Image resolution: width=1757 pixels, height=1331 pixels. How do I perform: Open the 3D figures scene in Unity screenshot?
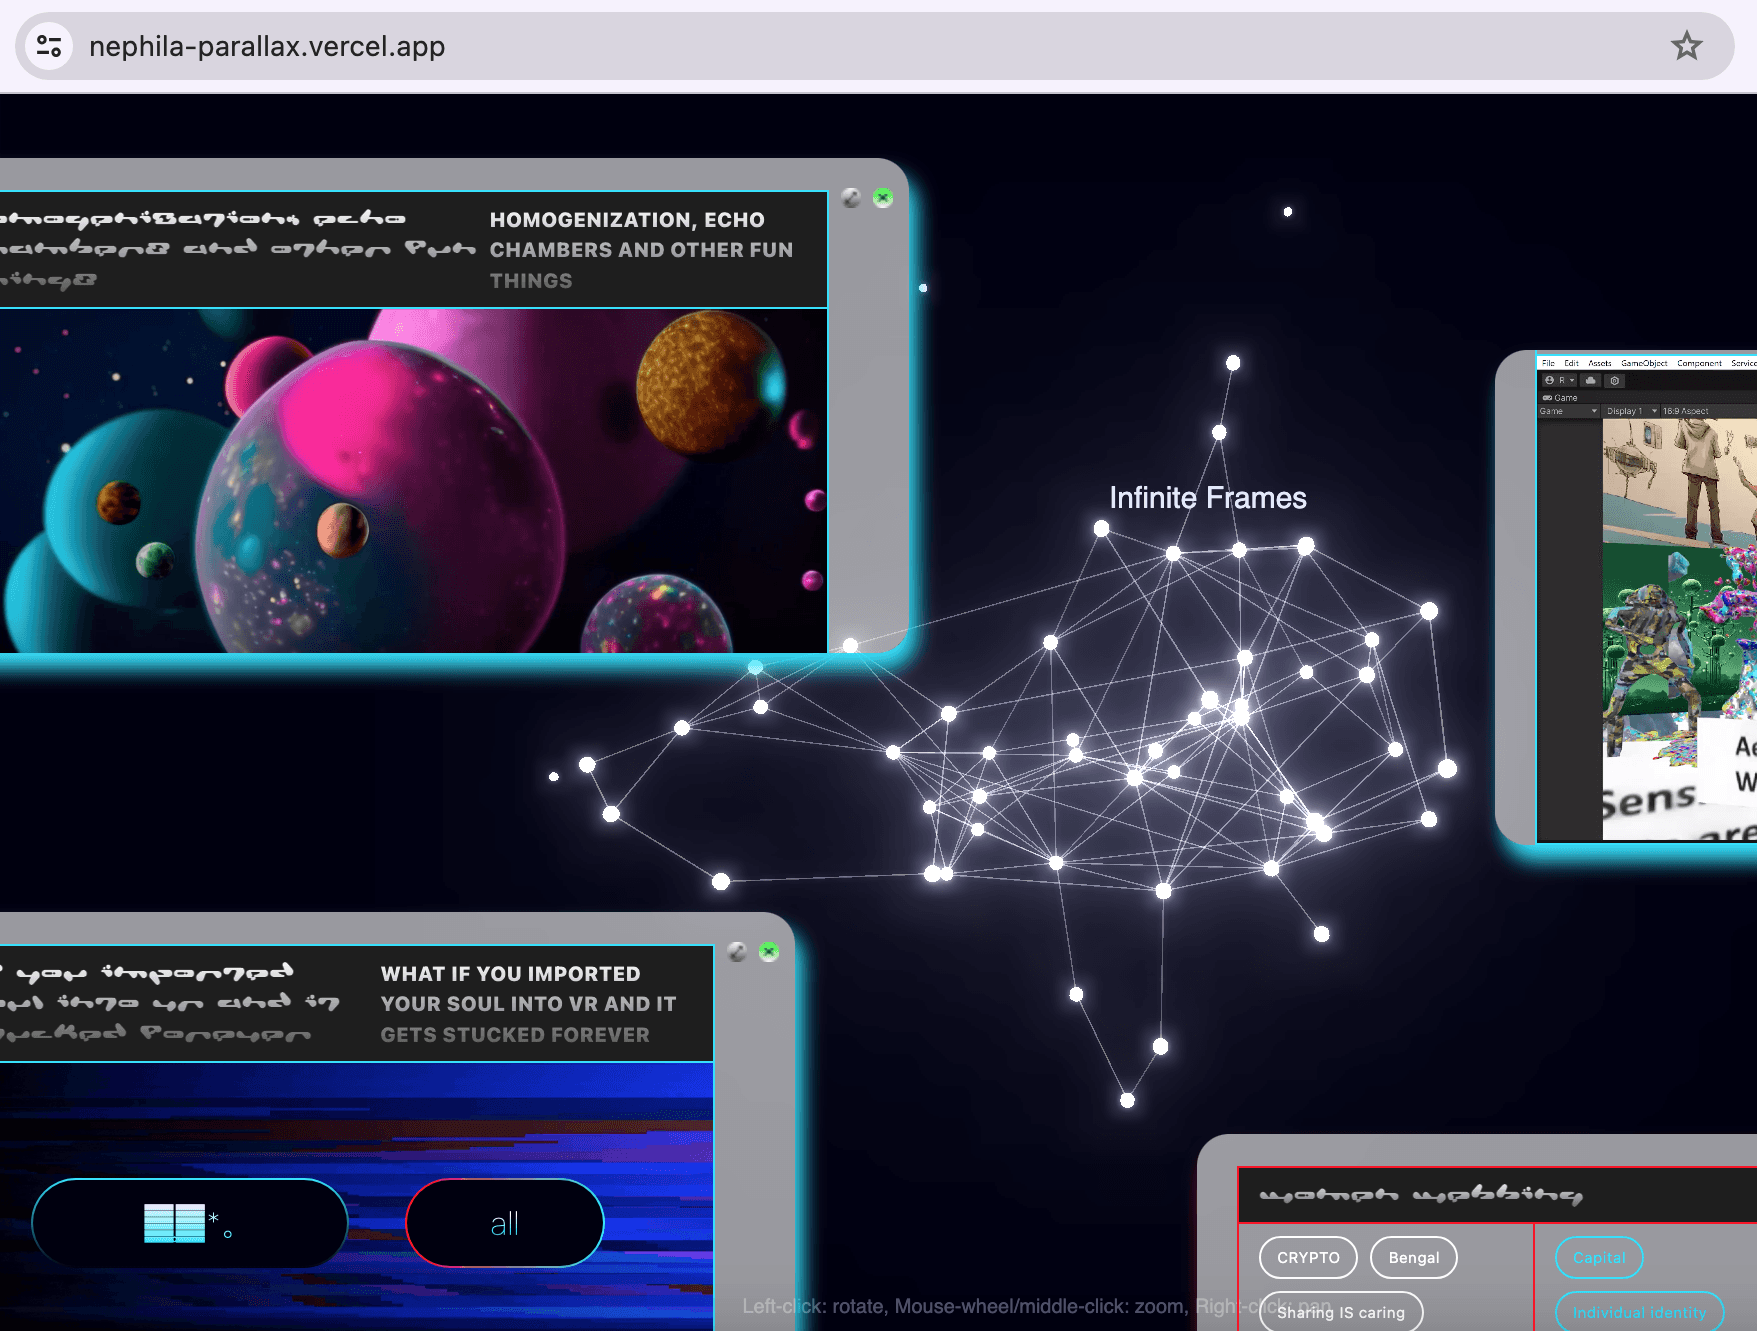coord(1680,629)
